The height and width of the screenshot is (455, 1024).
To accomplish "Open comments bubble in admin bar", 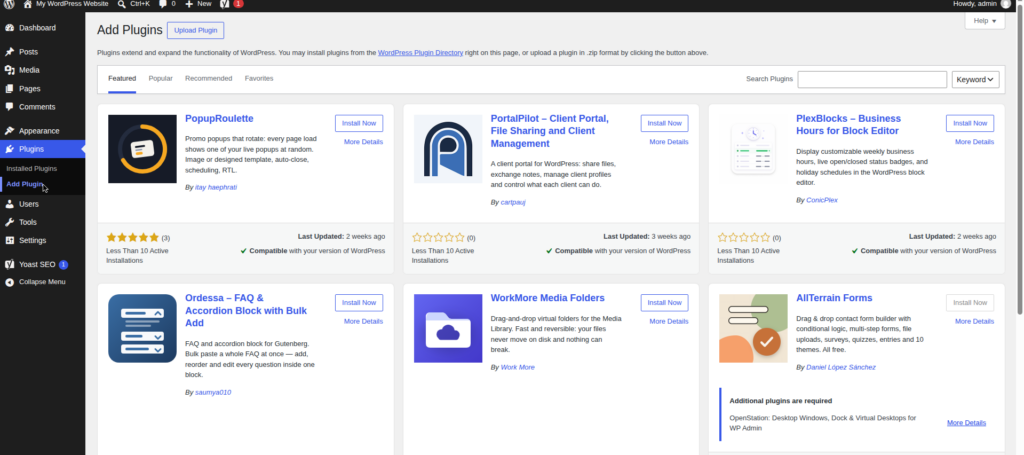I will pos(167,4).
